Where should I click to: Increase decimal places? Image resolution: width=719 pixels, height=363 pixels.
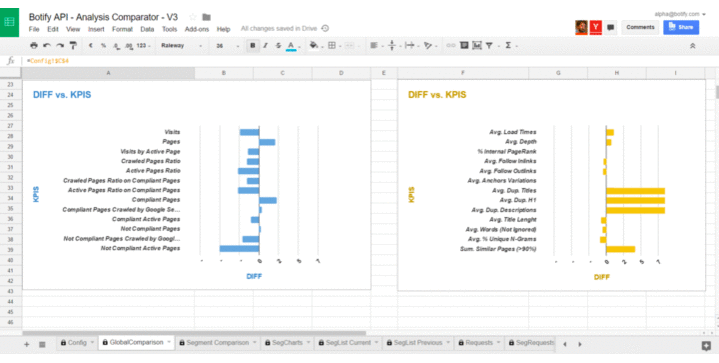click(129, 45)
